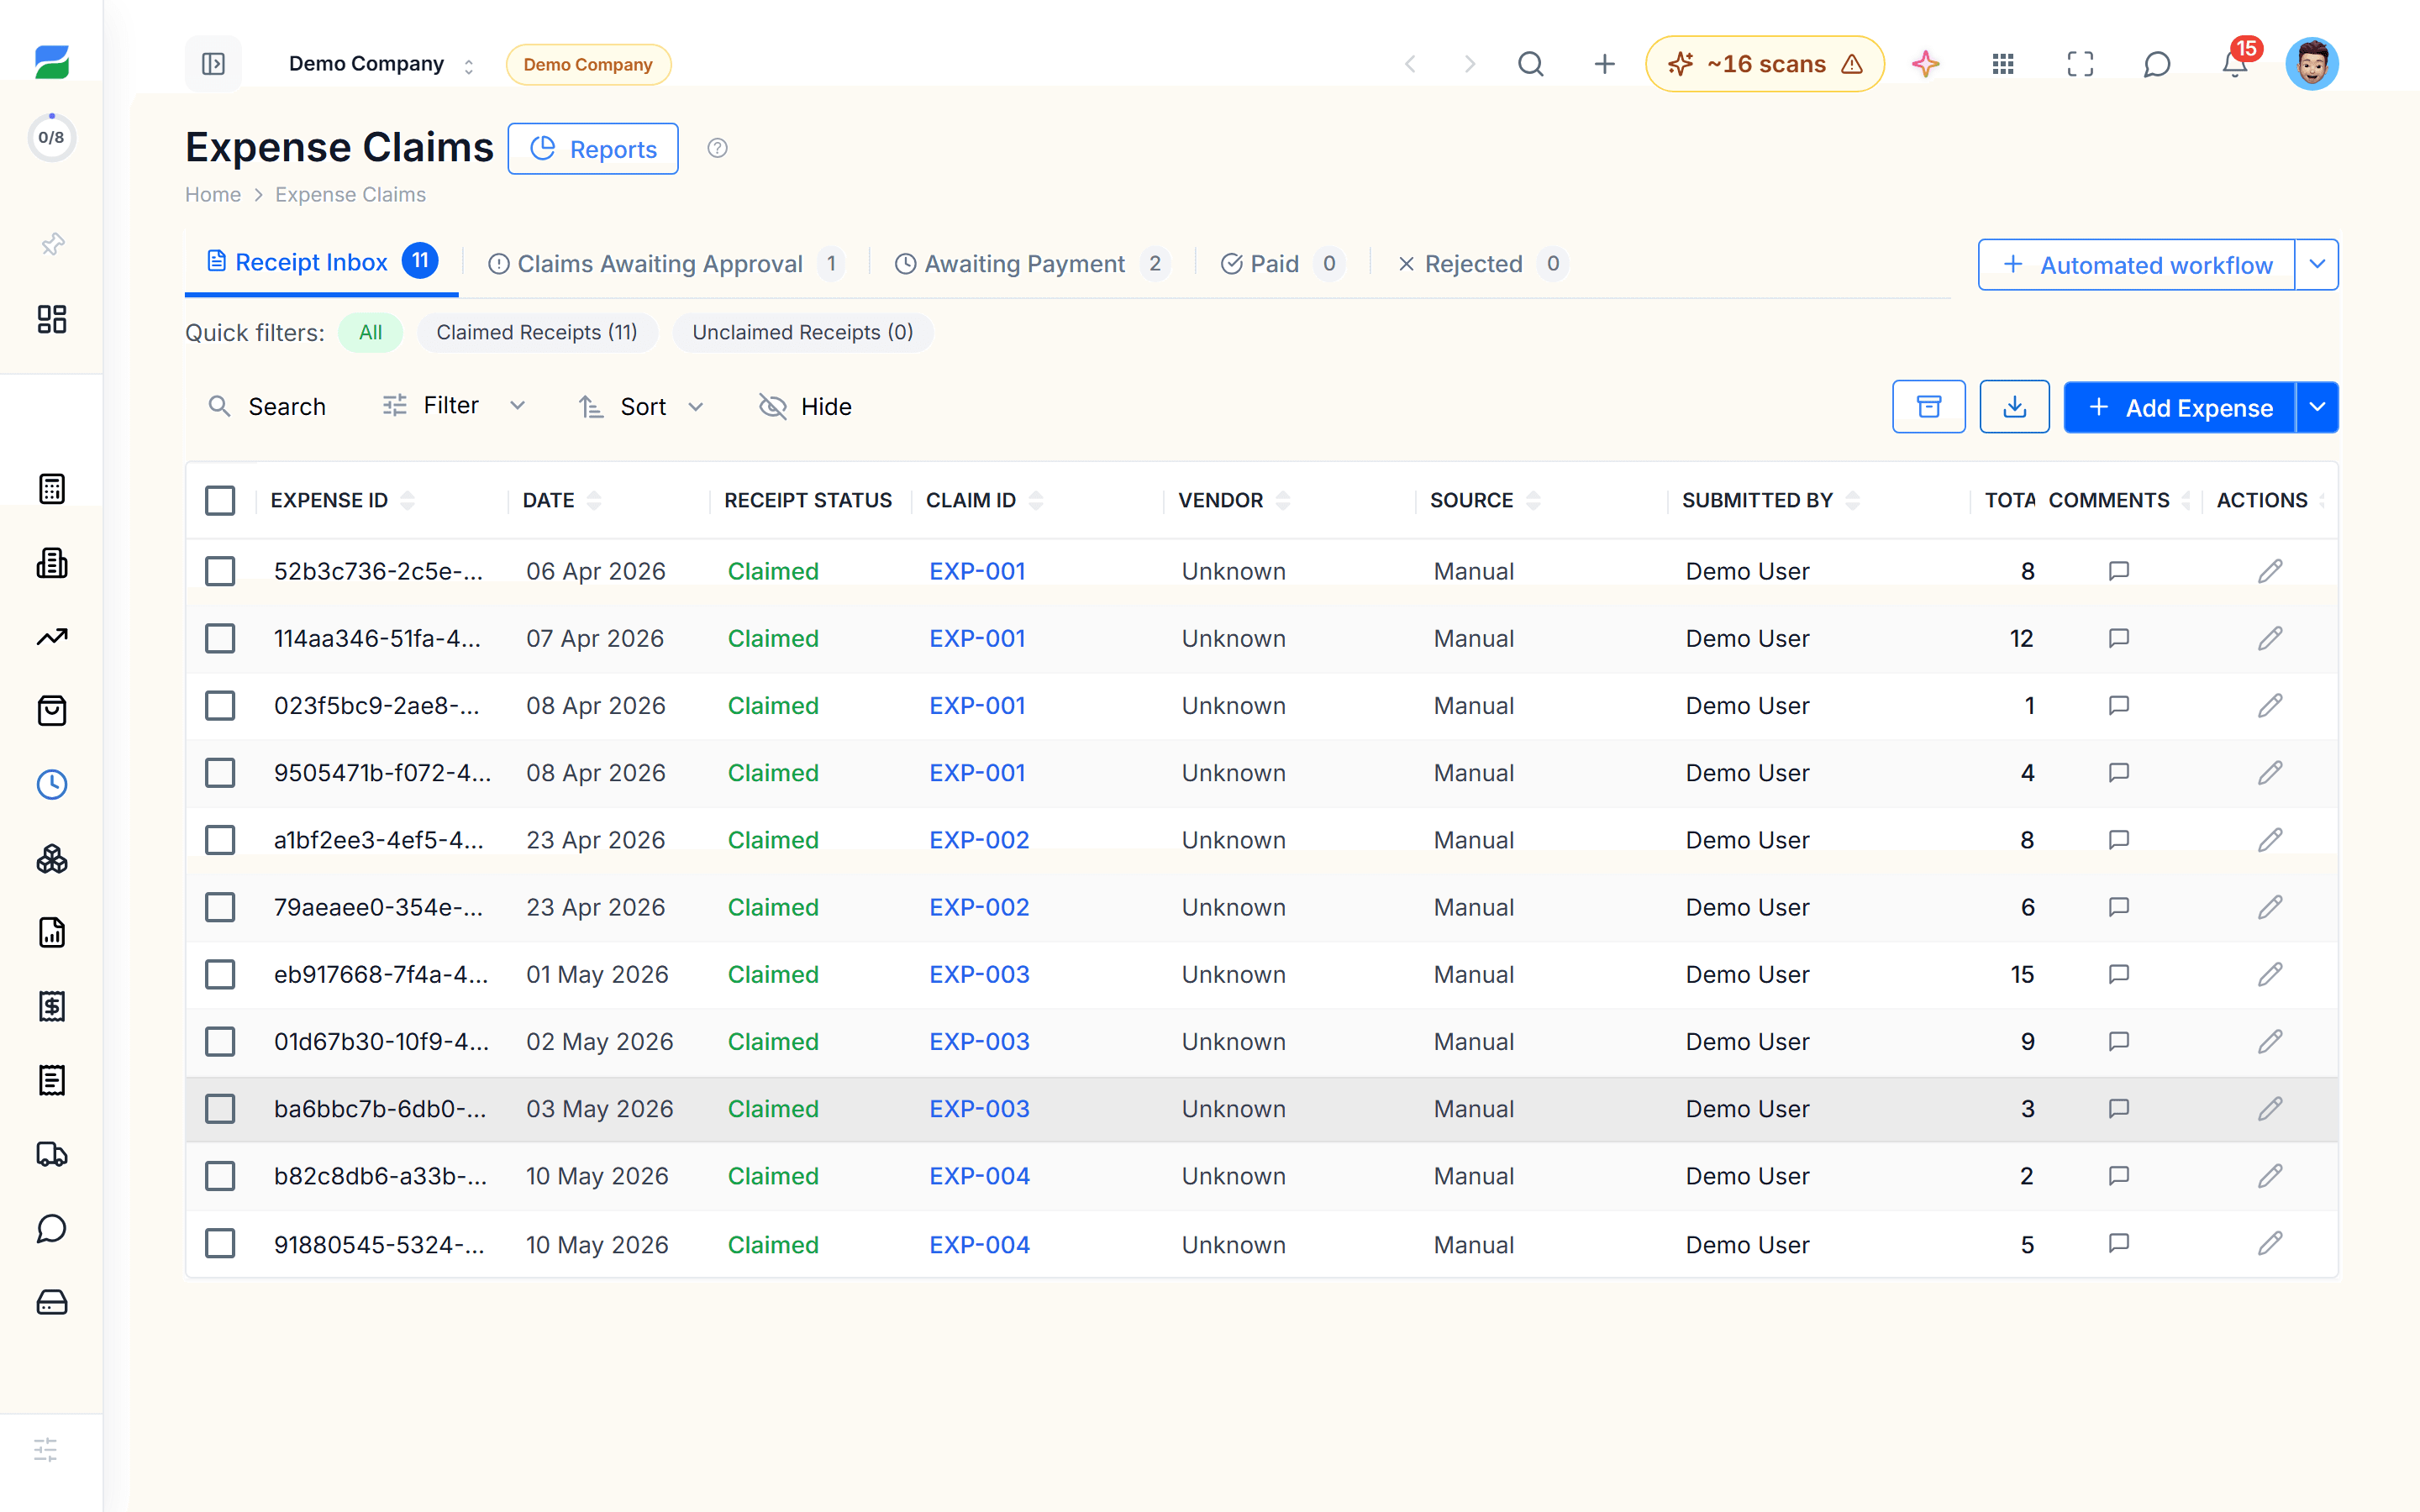Screen dimensions: 2420x1512
Task: Open the Demo Company switcher dropdown
Action: point(381,64)
